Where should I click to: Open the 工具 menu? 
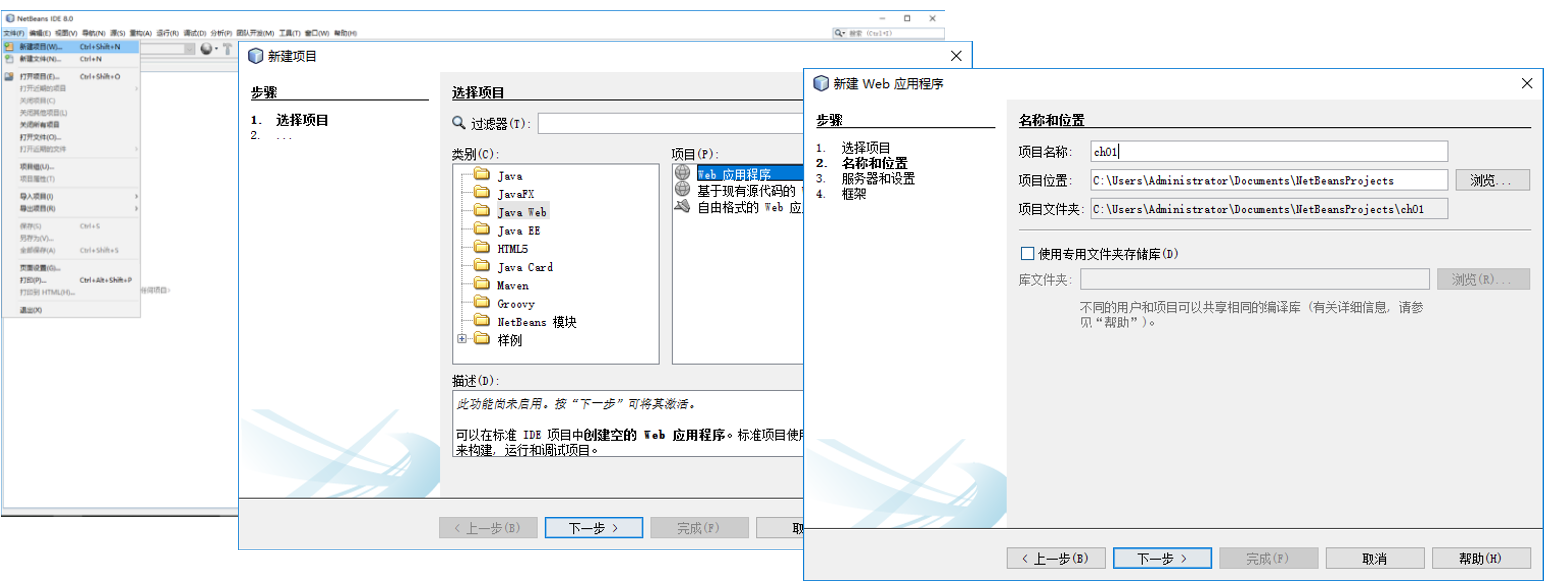click(x=290, y=33)
